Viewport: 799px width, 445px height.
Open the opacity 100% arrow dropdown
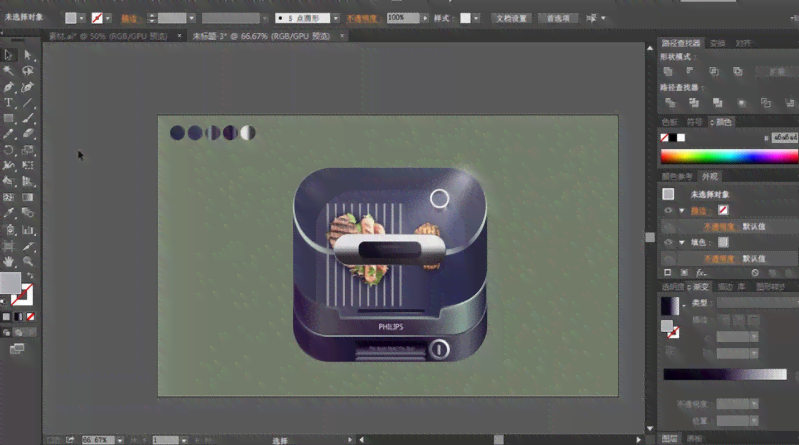click(x=425, y=18)
